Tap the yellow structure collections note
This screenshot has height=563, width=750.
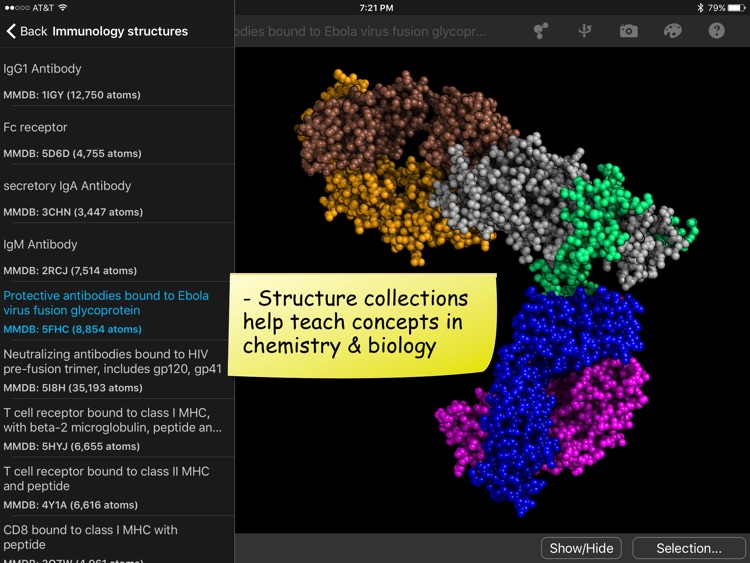[x=363, y=325]
